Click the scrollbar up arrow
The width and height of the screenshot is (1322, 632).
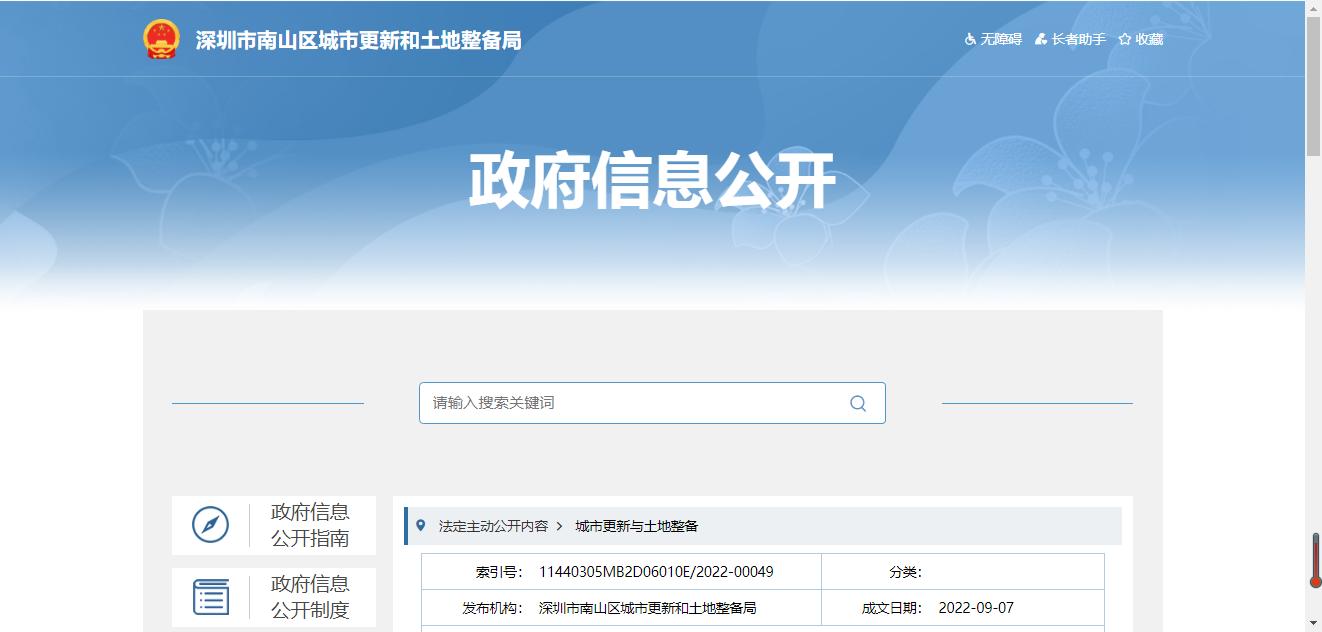click(x=1313, y=8)
